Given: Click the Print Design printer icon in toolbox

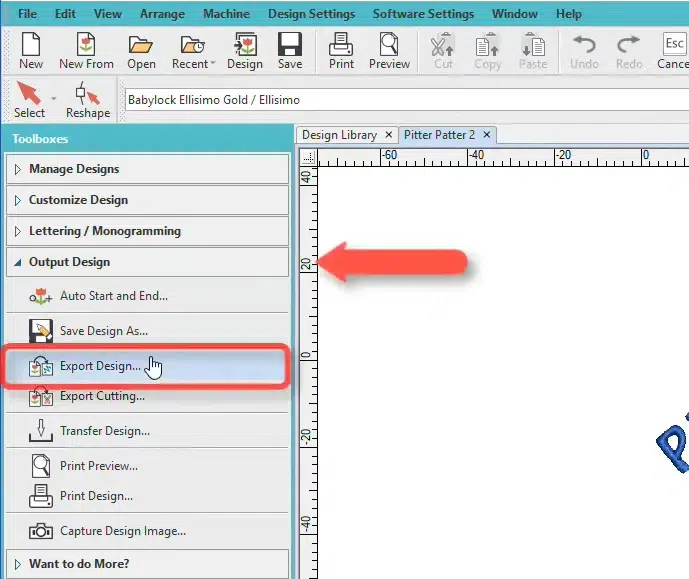Looking at the screenshot, I should [x=40, y=496].
